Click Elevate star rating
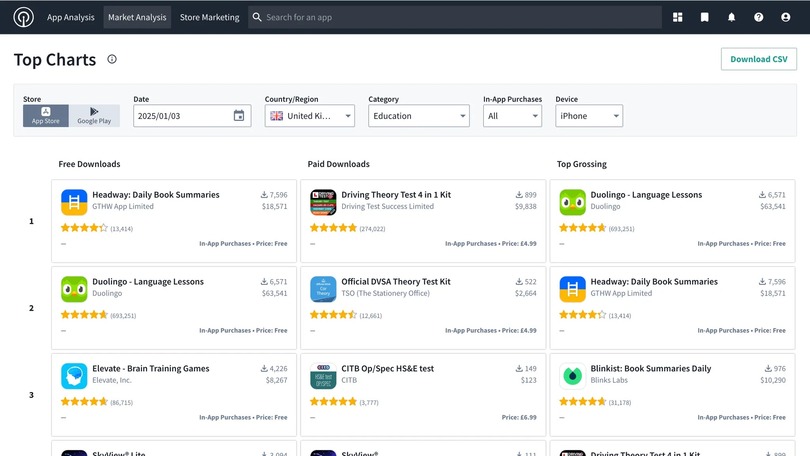The height and width of the screenshot is (456, 810). click(84, 402)
